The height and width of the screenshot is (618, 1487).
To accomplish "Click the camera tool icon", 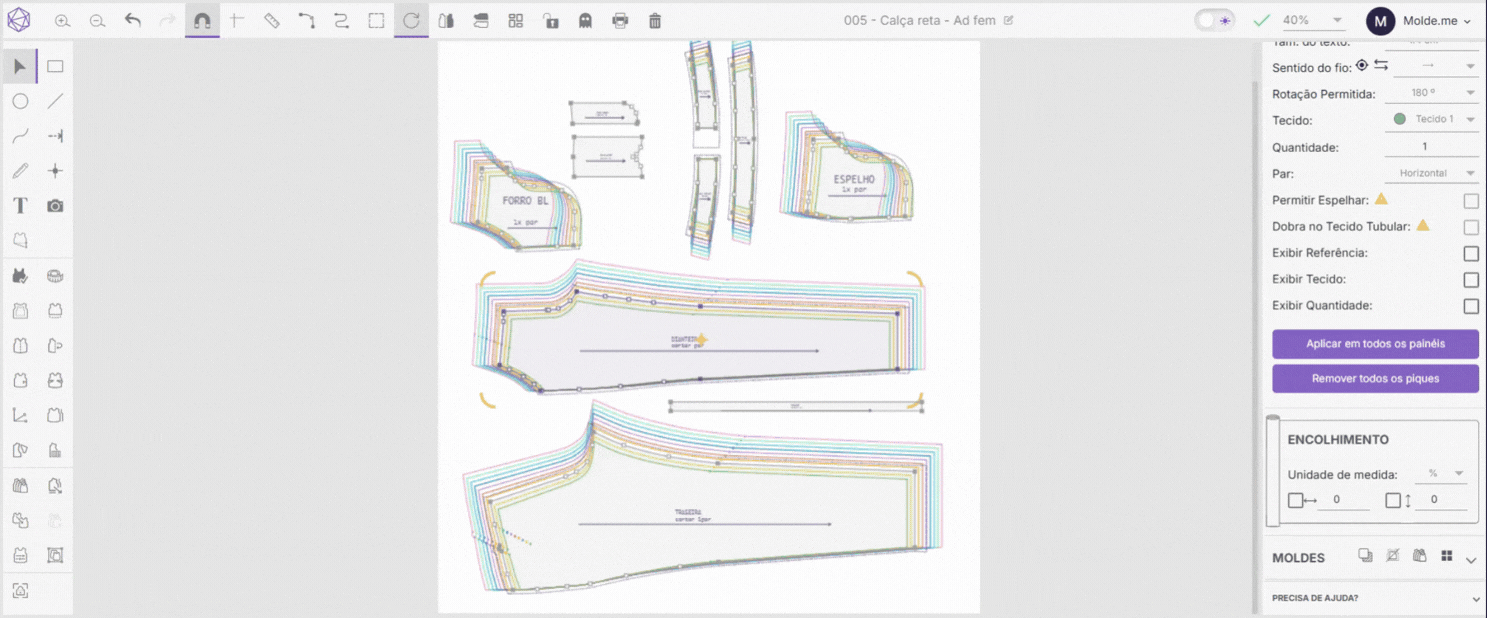I will tap(55, 206).
